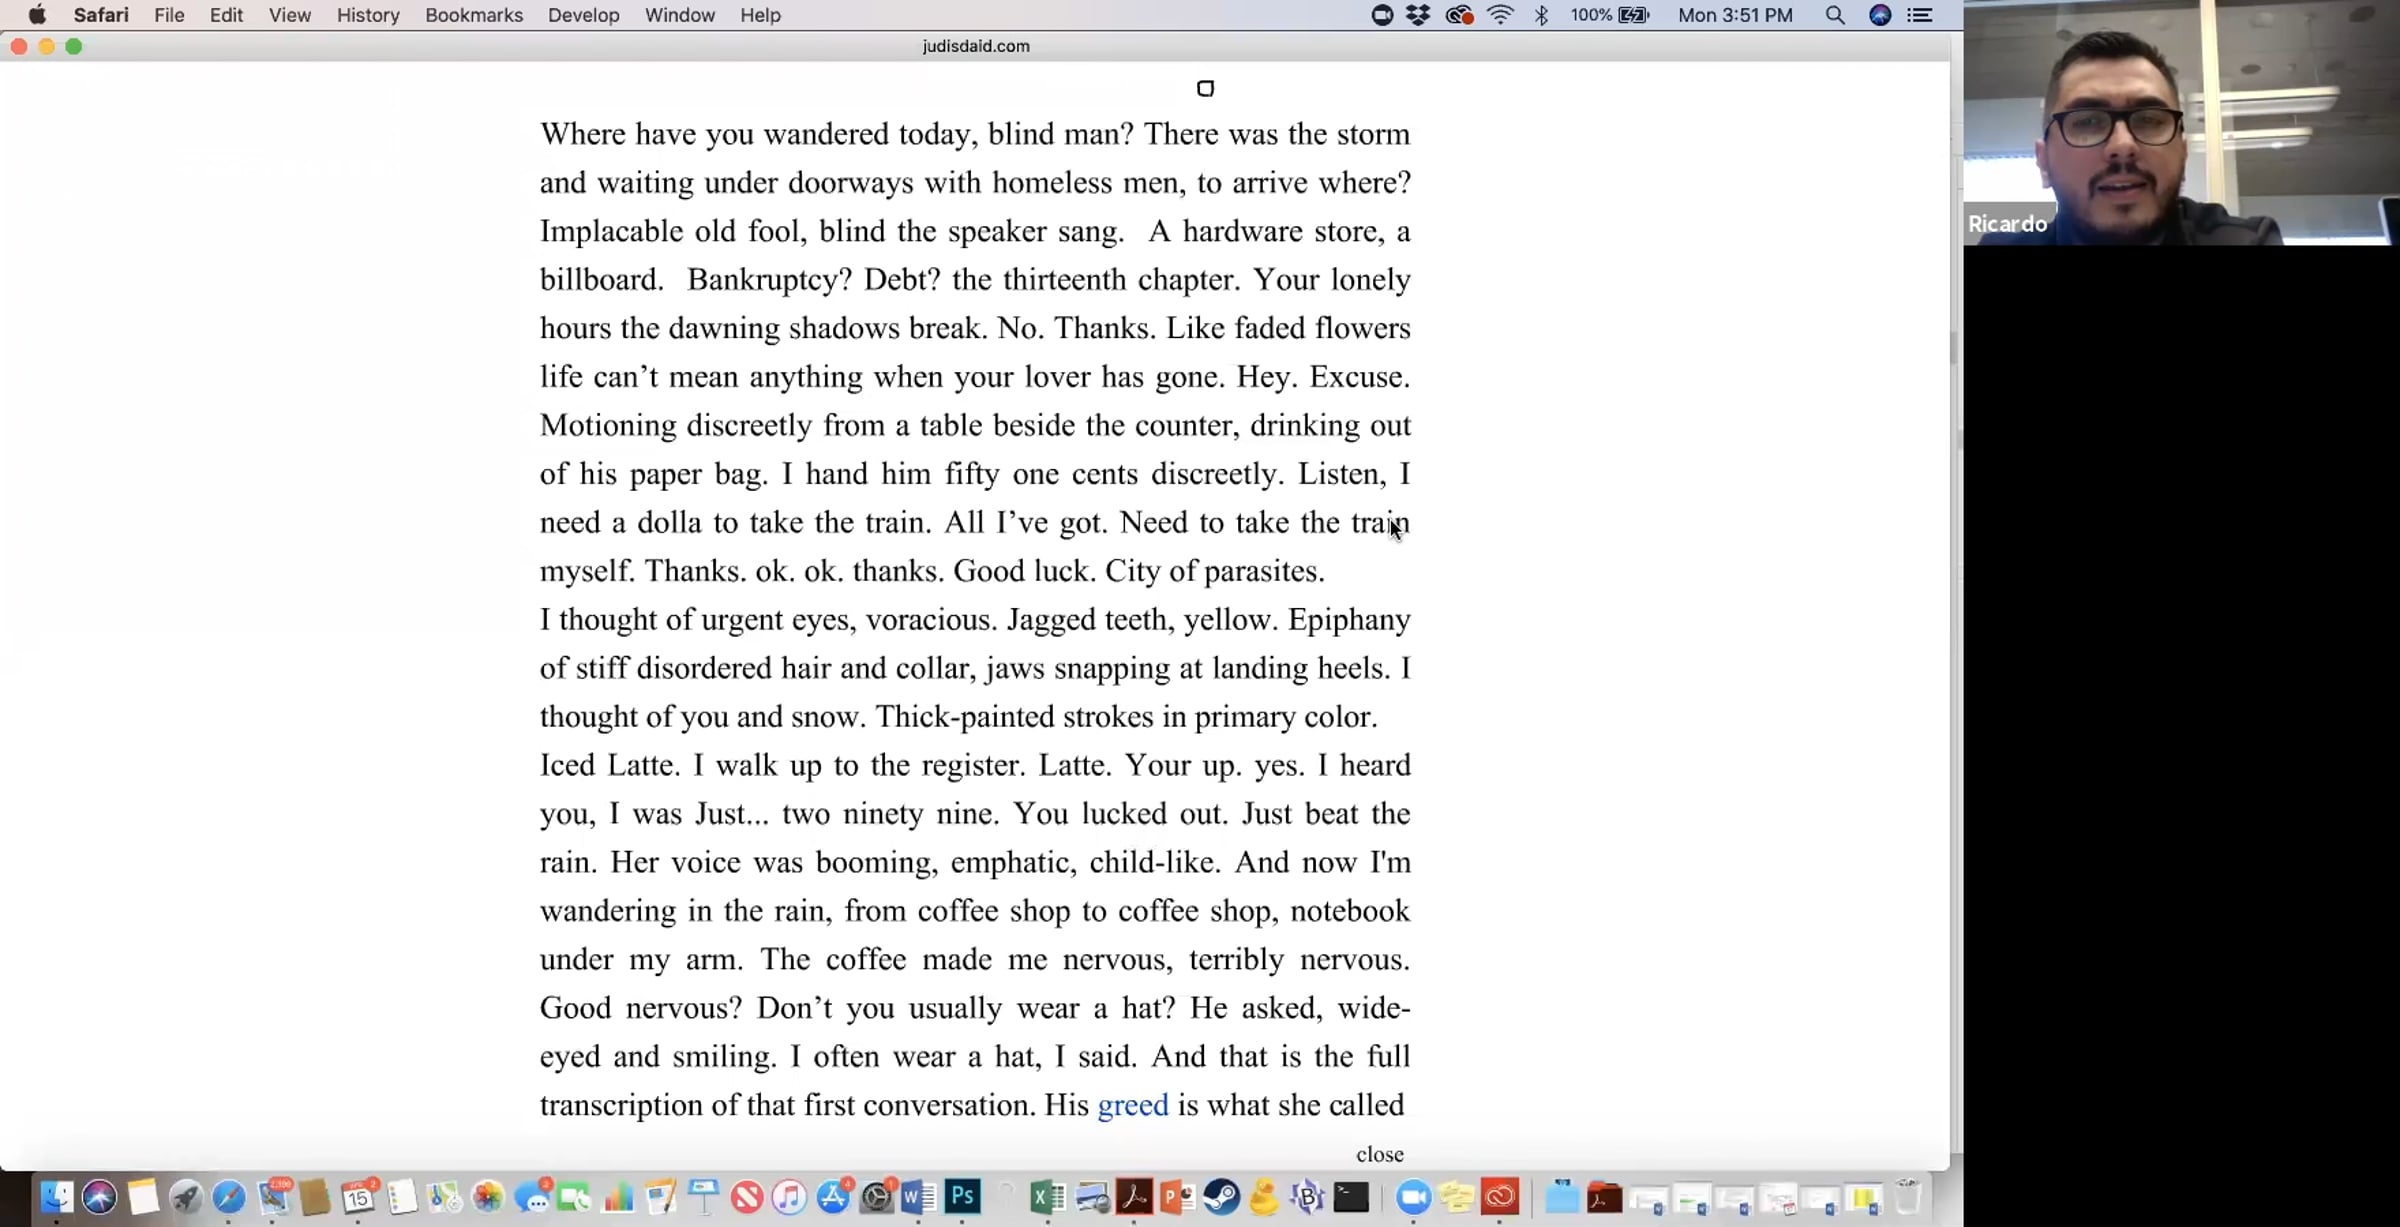
Task: Click the page's vertical scrollbar
Action: [x=1955, y=348]
